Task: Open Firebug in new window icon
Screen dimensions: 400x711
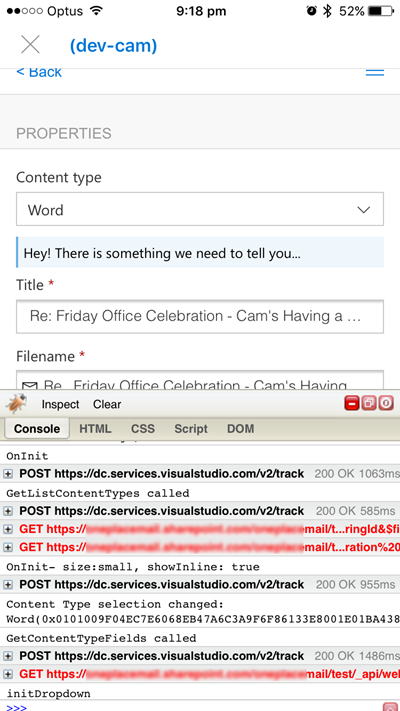Action: [x=368, y=403]
